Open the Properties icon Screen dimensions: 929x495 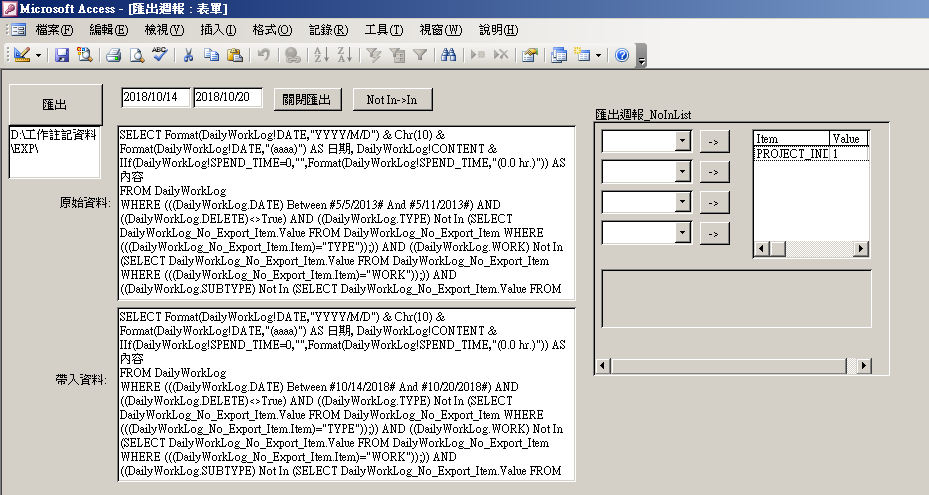530,55
